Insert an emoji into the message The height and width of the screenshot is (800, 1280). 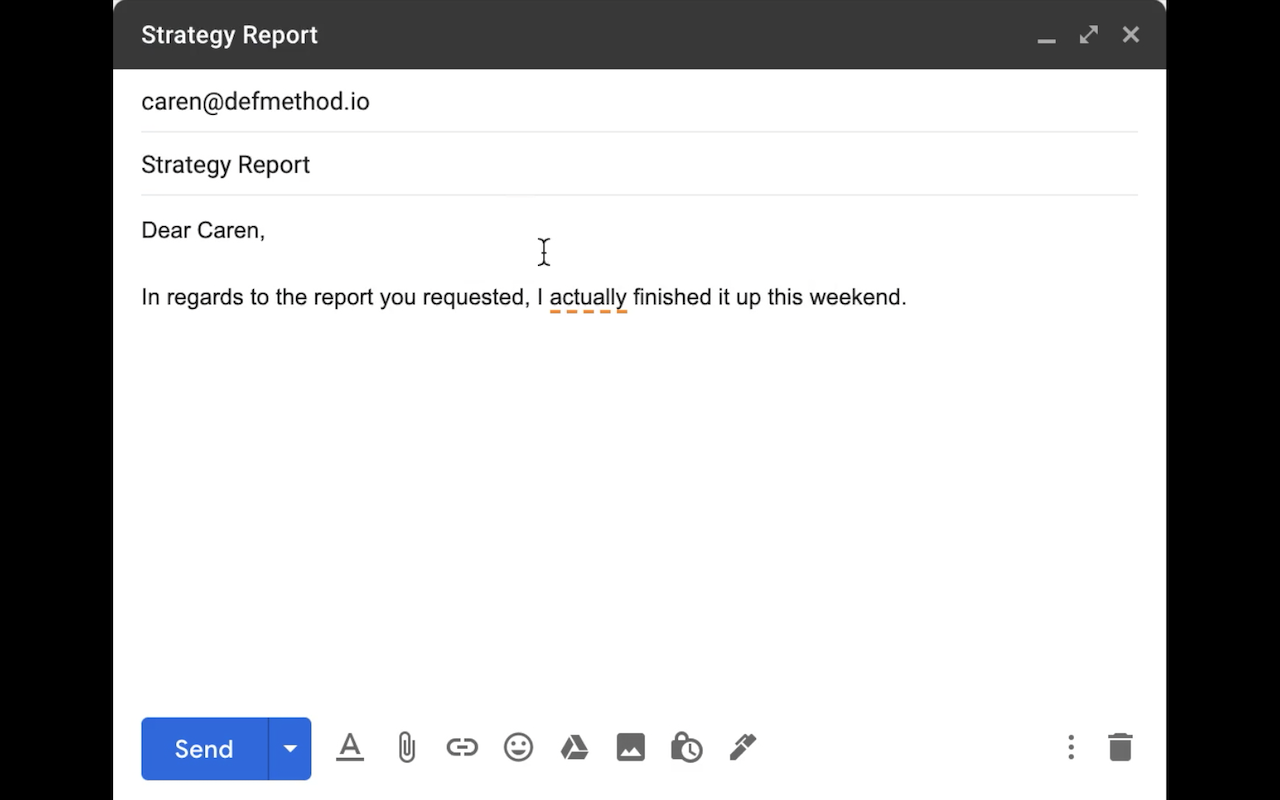click(x=518, y=746)
